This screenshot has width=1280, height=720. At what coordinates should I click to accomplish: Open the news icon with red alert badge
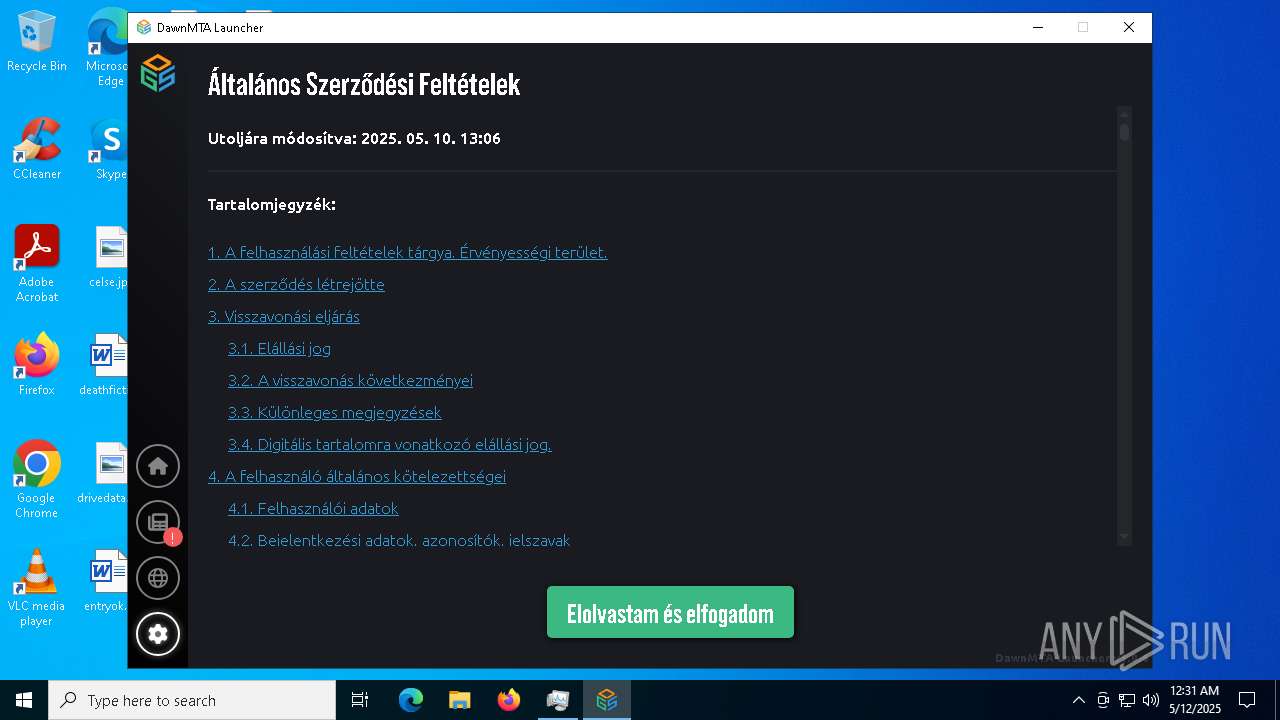[x=158, y=522]
